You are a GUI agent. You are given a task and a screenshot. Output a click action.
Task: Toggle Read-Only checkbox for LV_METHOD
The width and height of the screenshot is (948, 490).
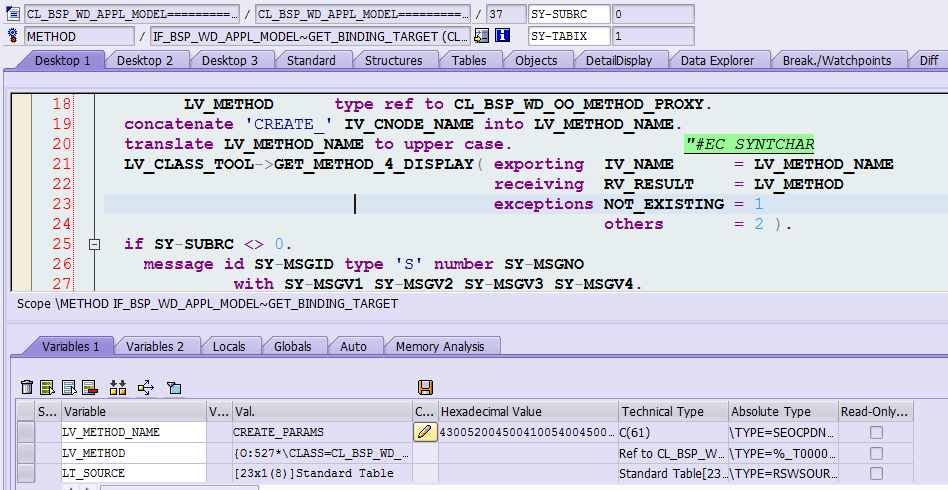(875, 453)
